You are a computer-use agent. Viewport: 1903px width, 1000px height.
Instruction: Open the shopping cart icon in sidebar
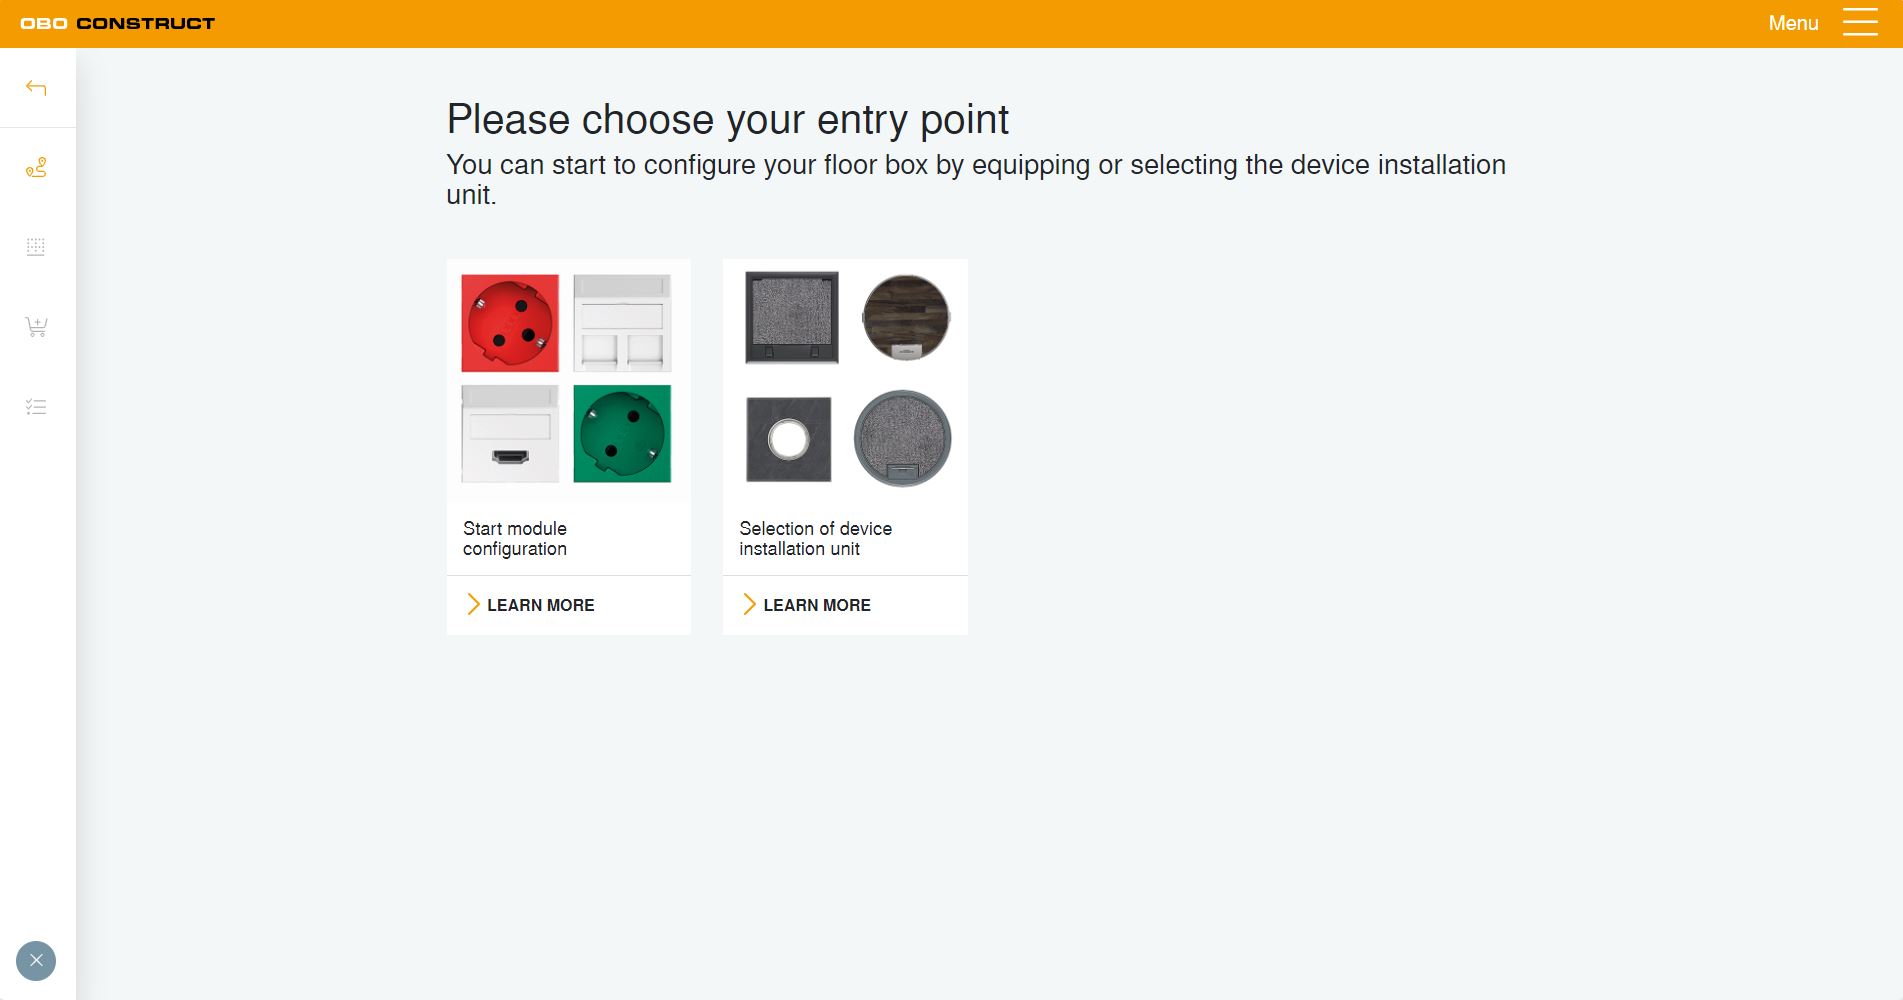click(36, 327)
